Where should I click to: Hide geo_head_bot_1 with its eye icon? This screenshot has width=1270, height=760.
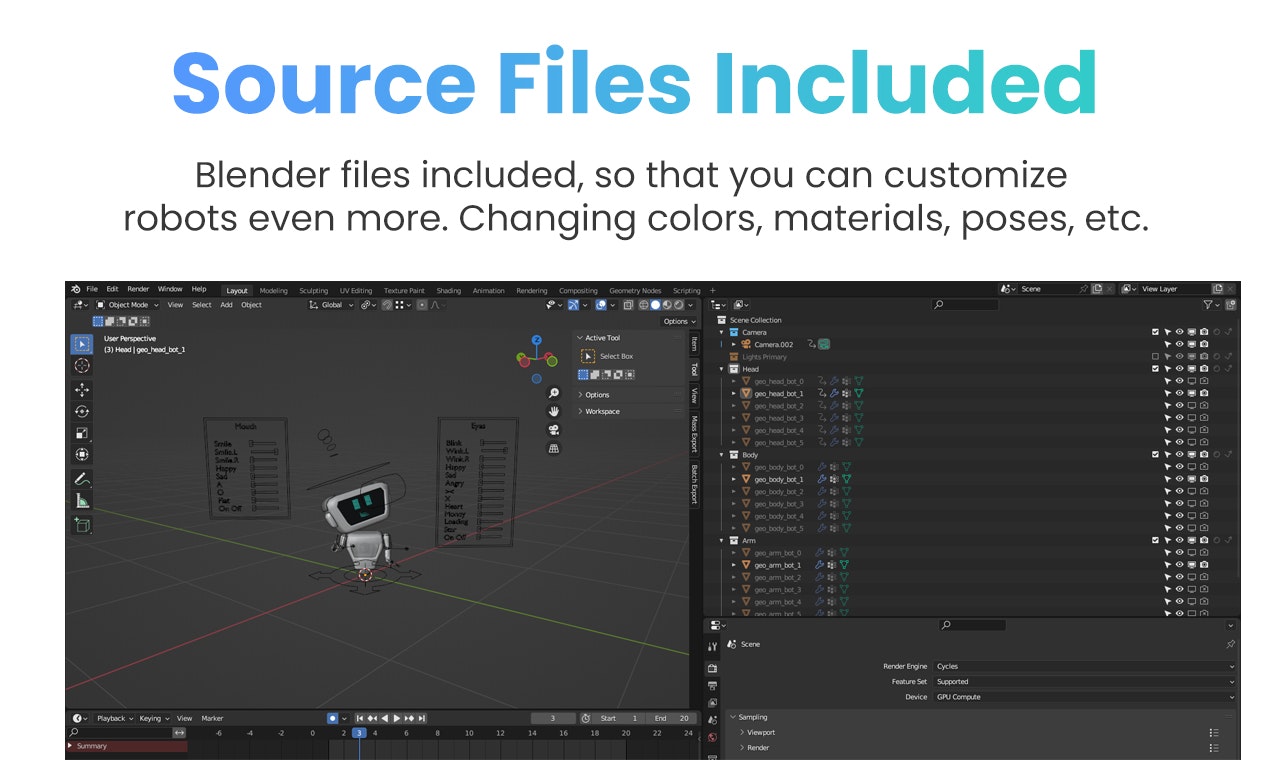[1179, 393]
